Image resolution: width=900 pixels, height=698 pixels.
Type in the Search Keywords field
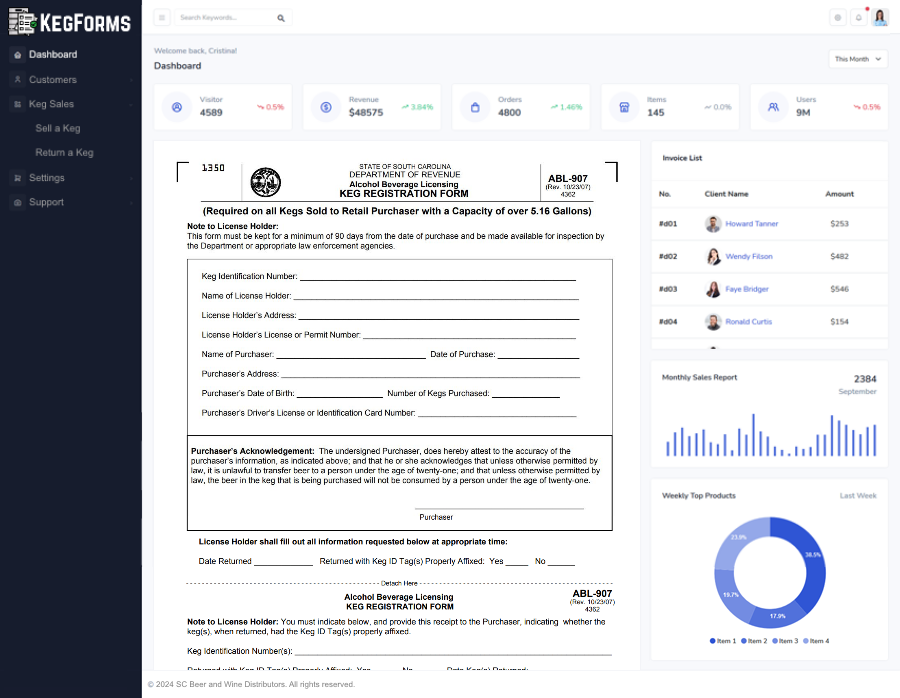click(x=225, y=18)
